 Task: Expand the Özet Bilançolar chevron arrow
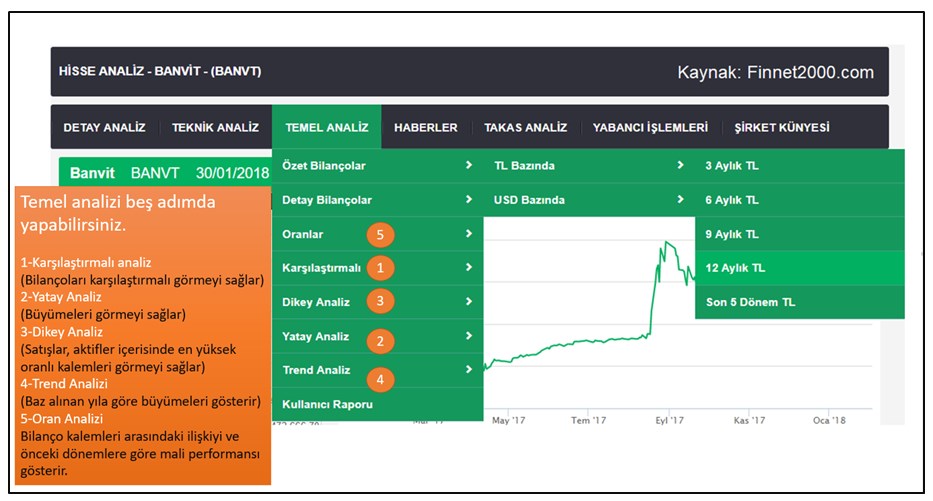pos(469,165)
